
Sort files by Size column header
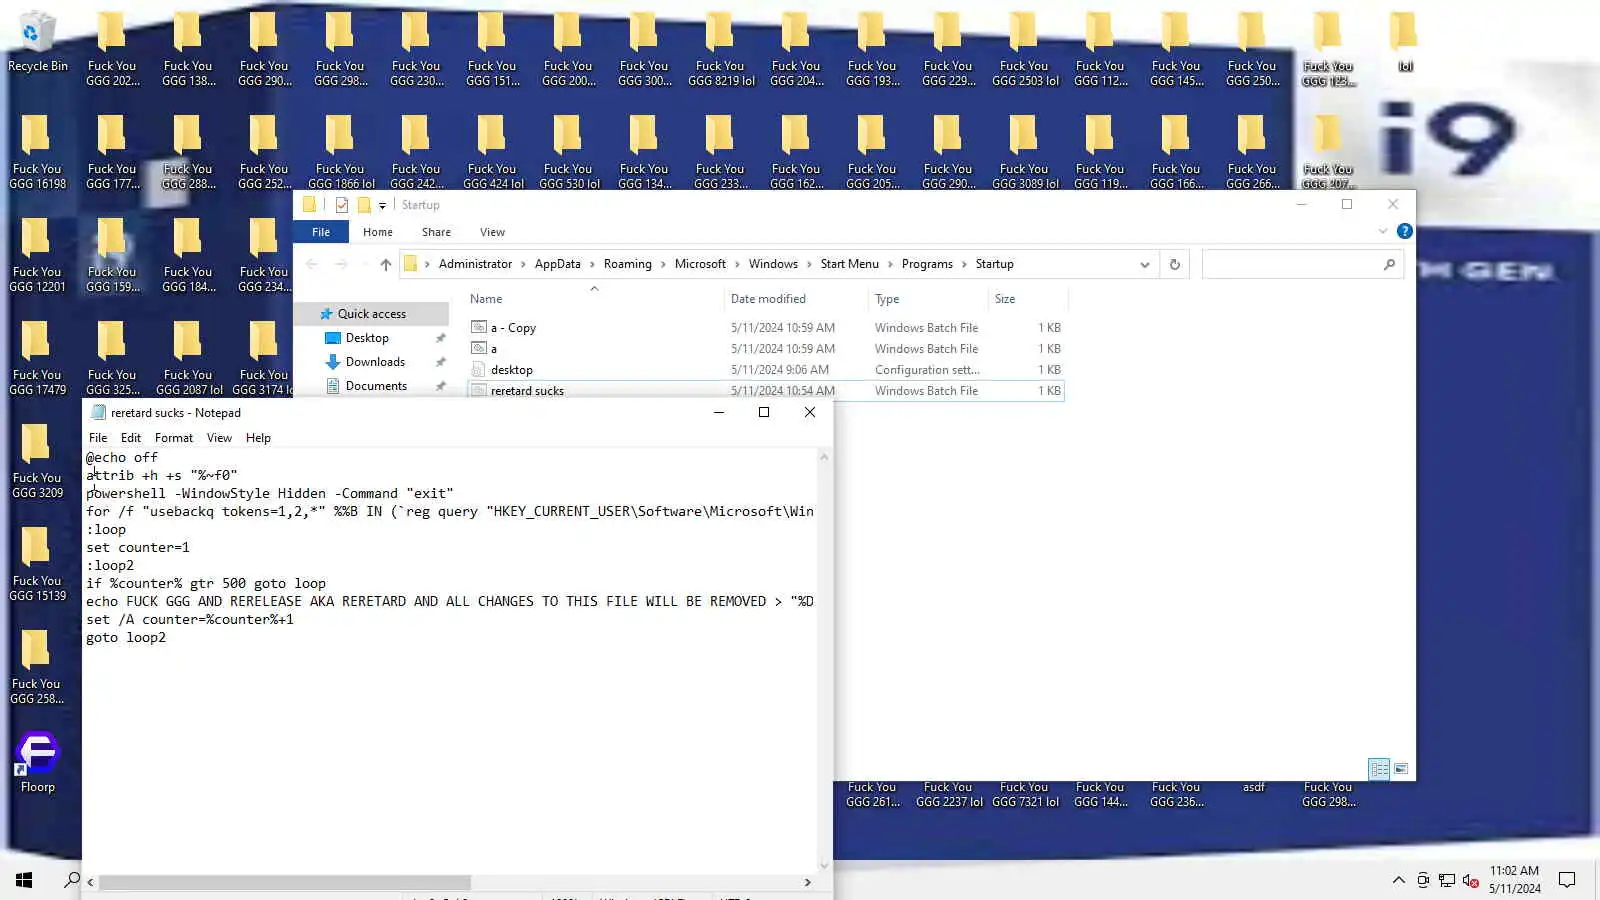1027,299
